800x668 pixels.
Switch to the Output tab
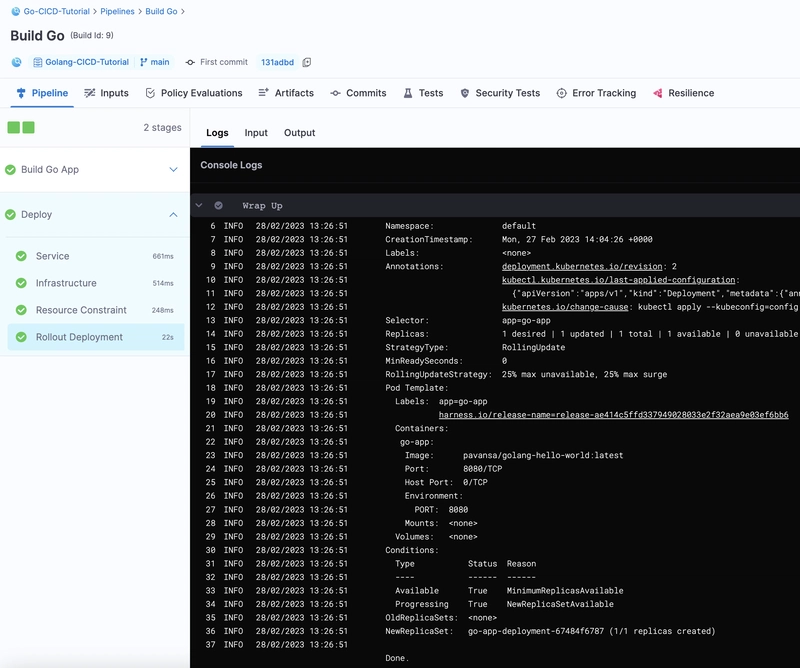[x=299, y=133]
